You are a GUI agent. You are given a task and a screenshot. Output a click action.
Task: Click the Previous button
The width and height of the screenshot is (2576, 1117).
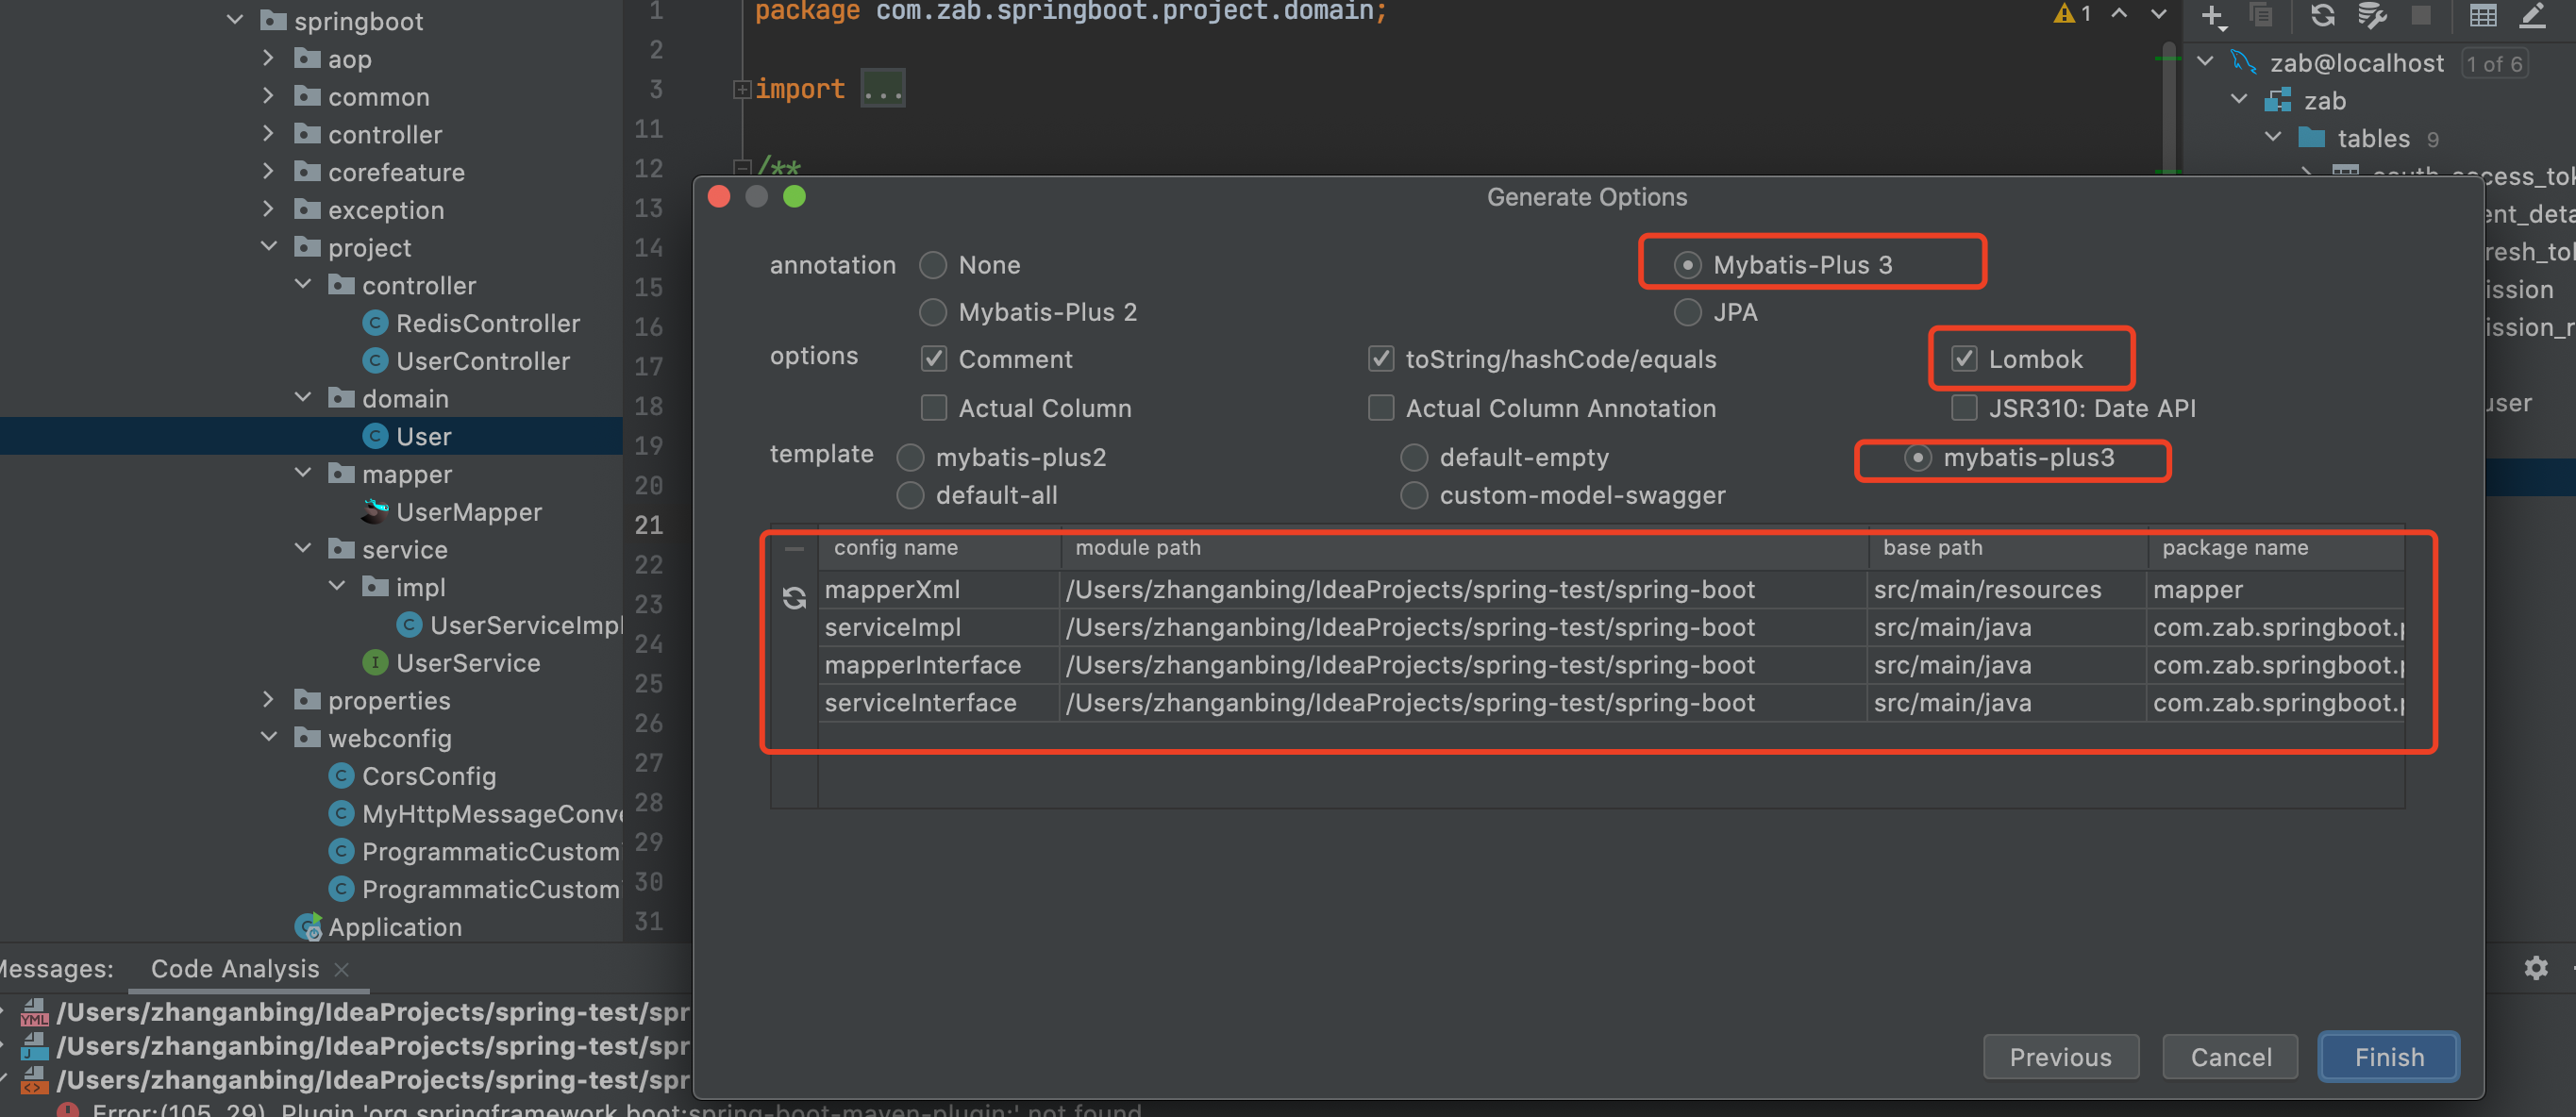click(2060, 1057)
